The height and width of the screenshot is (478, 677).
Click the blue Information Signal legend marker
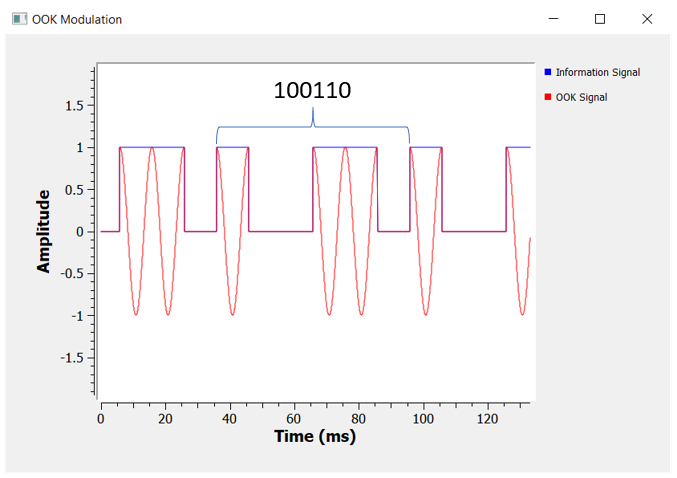[548, 72]
